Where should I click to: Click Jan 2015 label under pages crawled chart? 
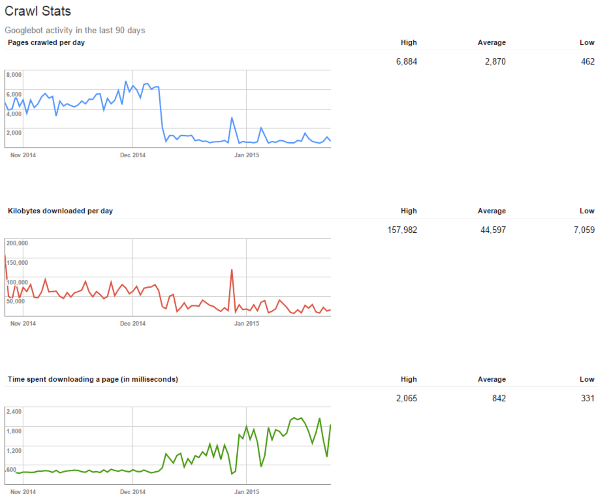247,155
